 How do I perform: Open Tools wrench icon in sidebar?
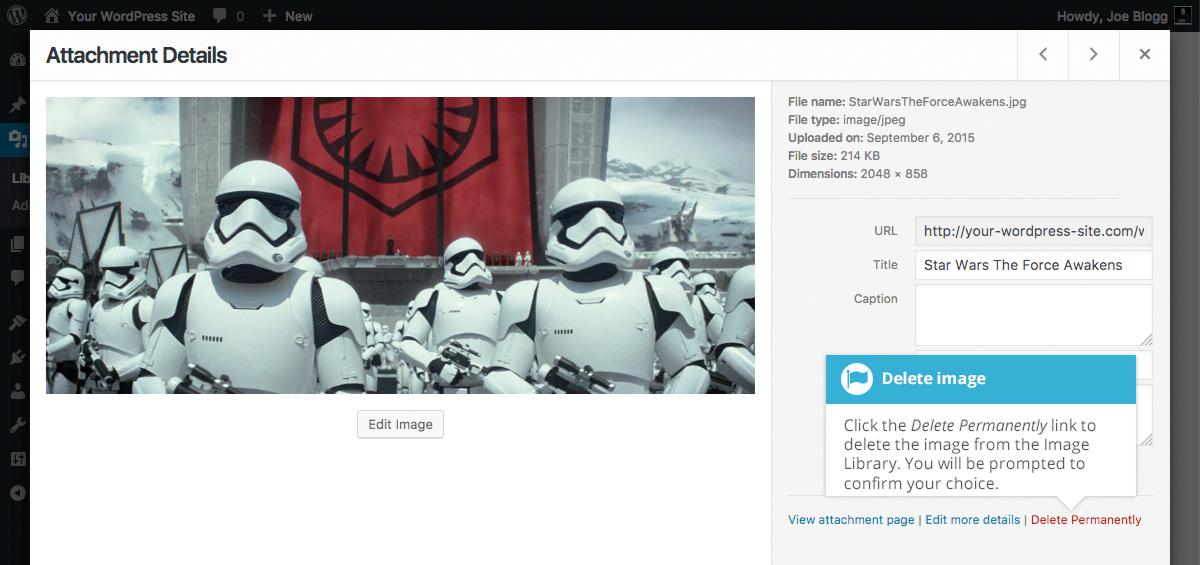pyautogui.click(x=17, y=425)
